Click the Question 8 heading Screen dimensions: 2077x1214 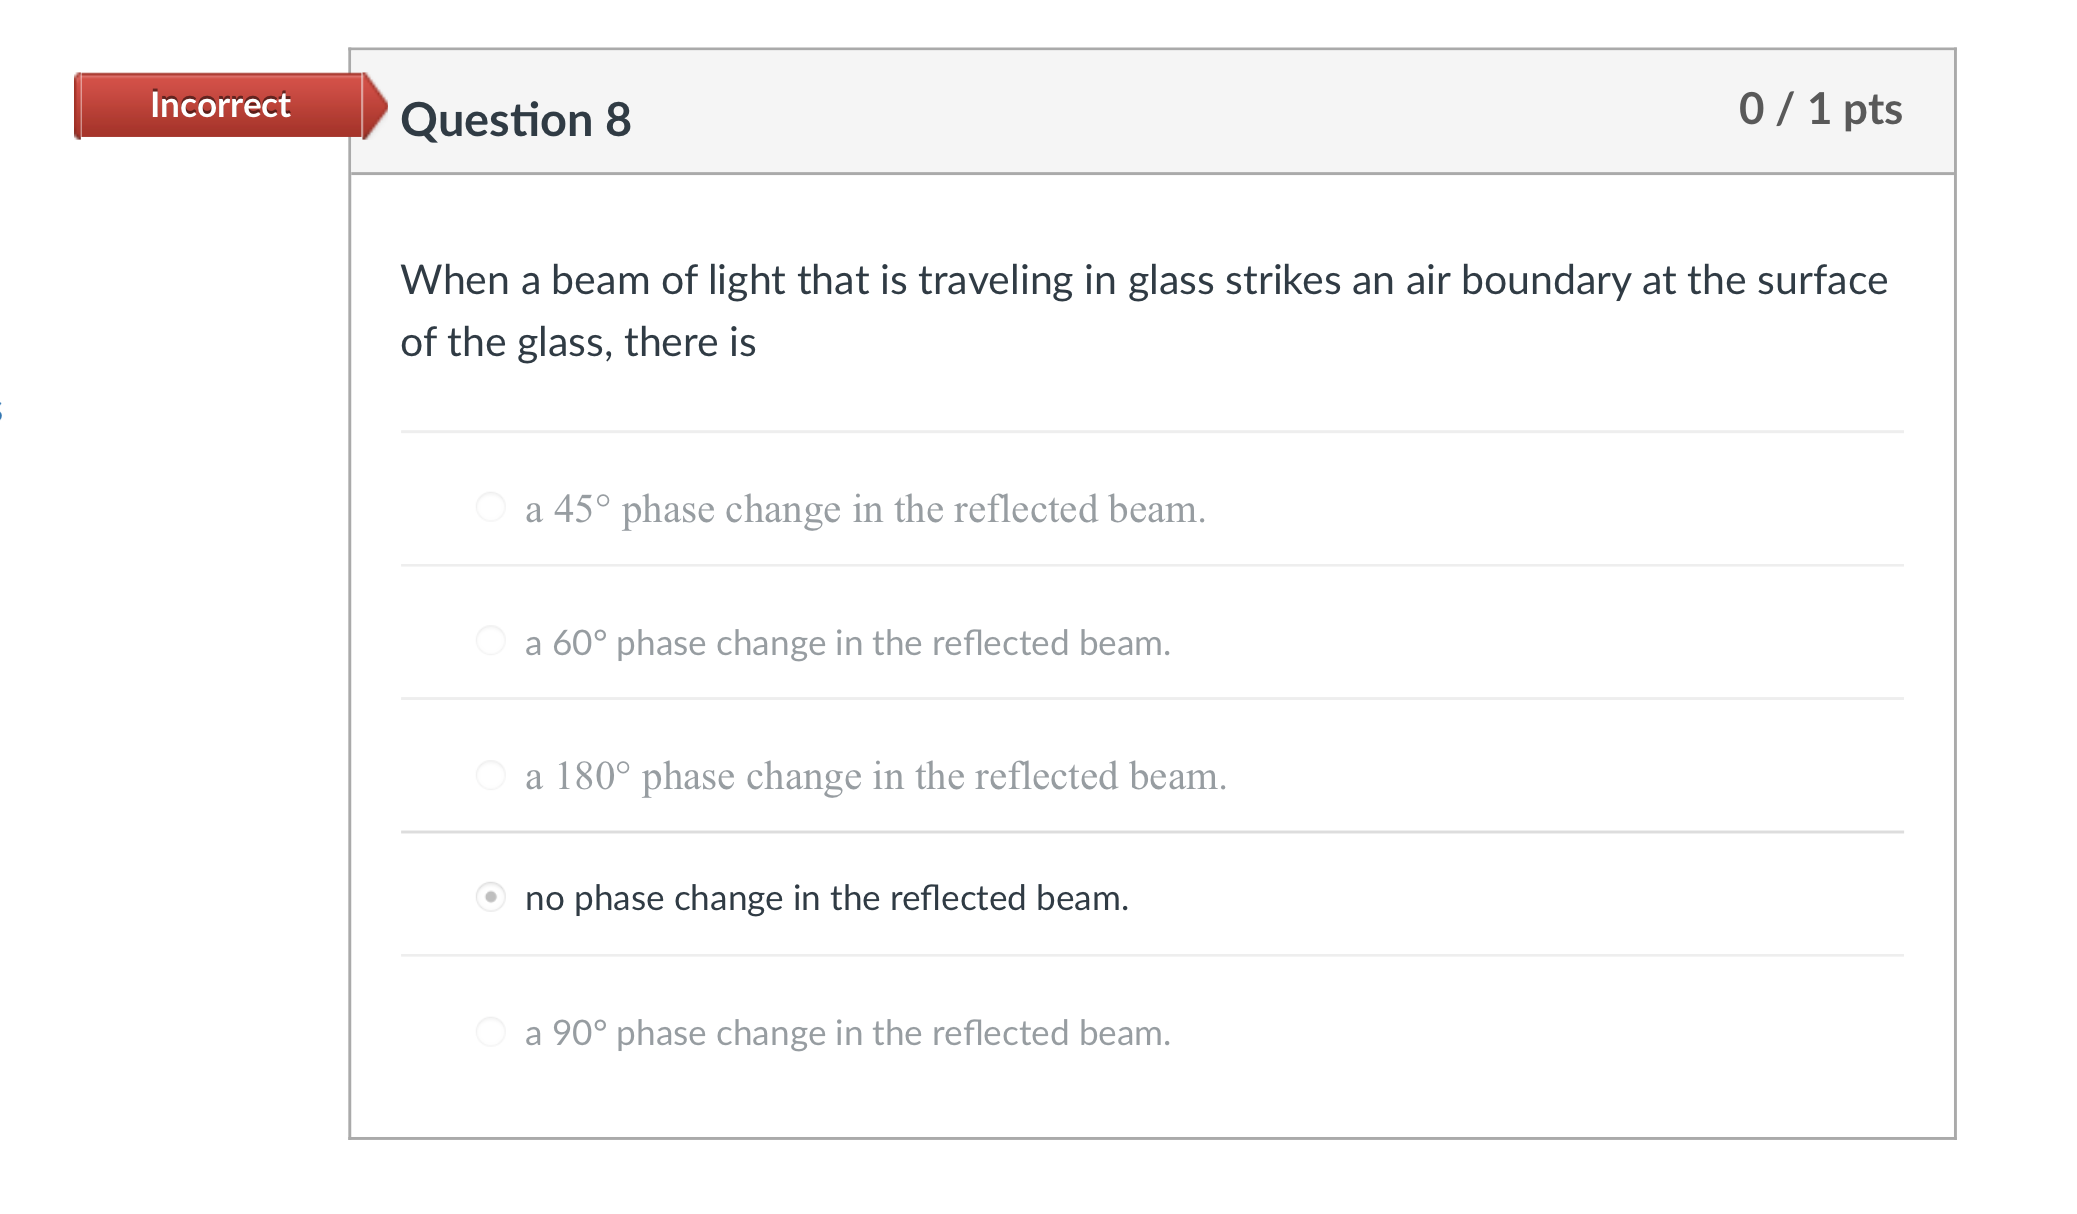(515, 120)
